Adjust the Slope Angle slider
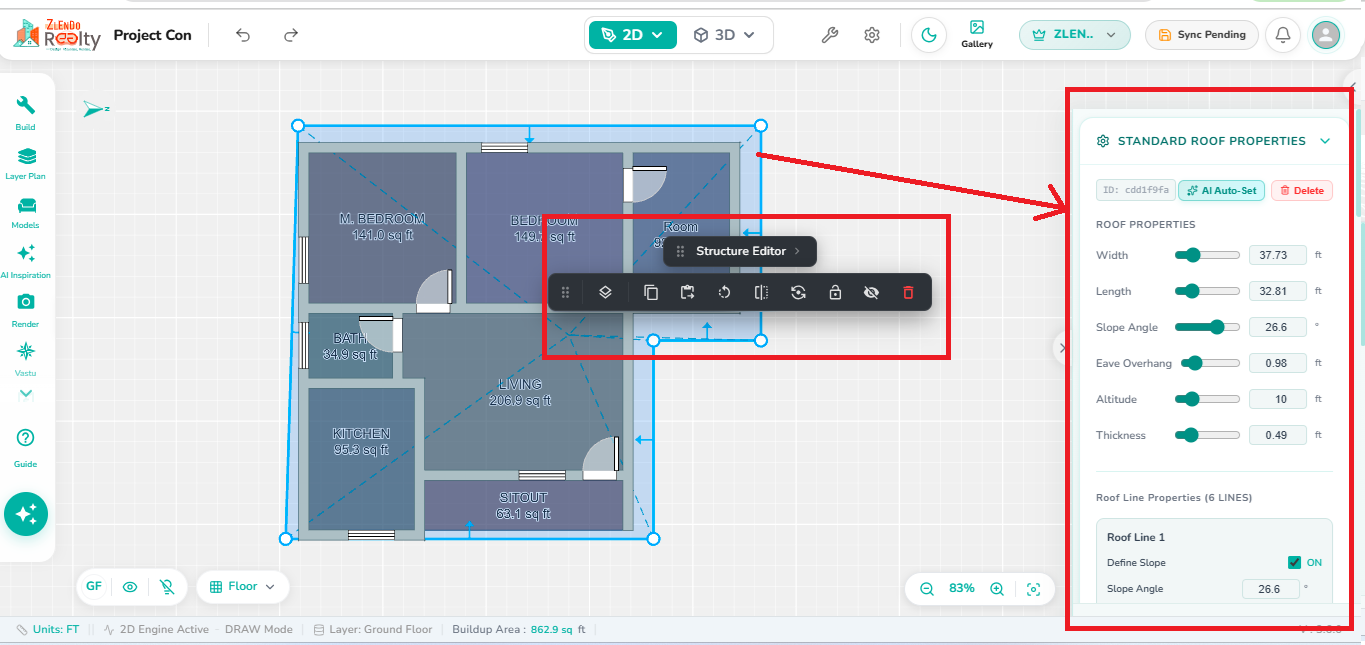Viewport: 1365px width, 645px height. (1207, 327)
